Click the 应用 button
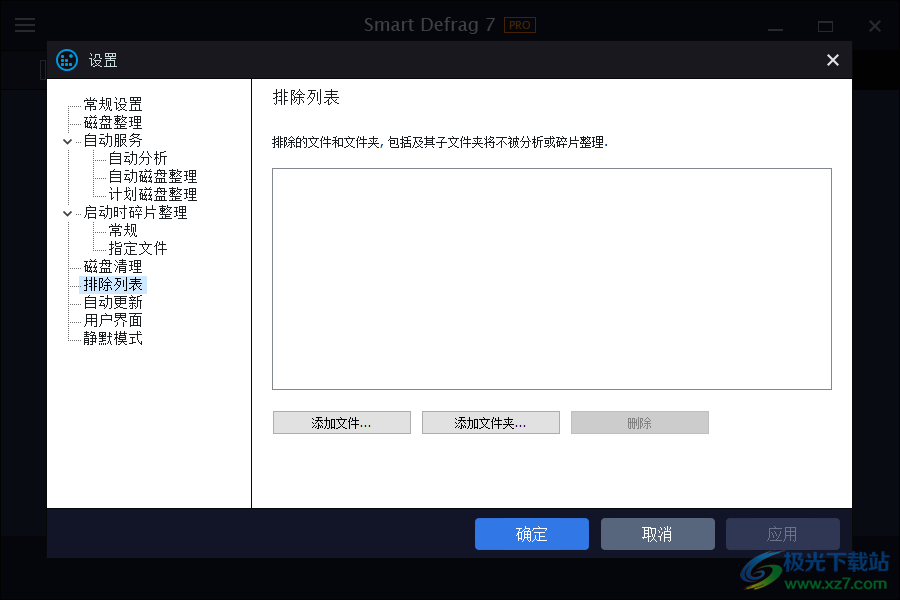This screenshot has width=900, height=600. point(783,534)
